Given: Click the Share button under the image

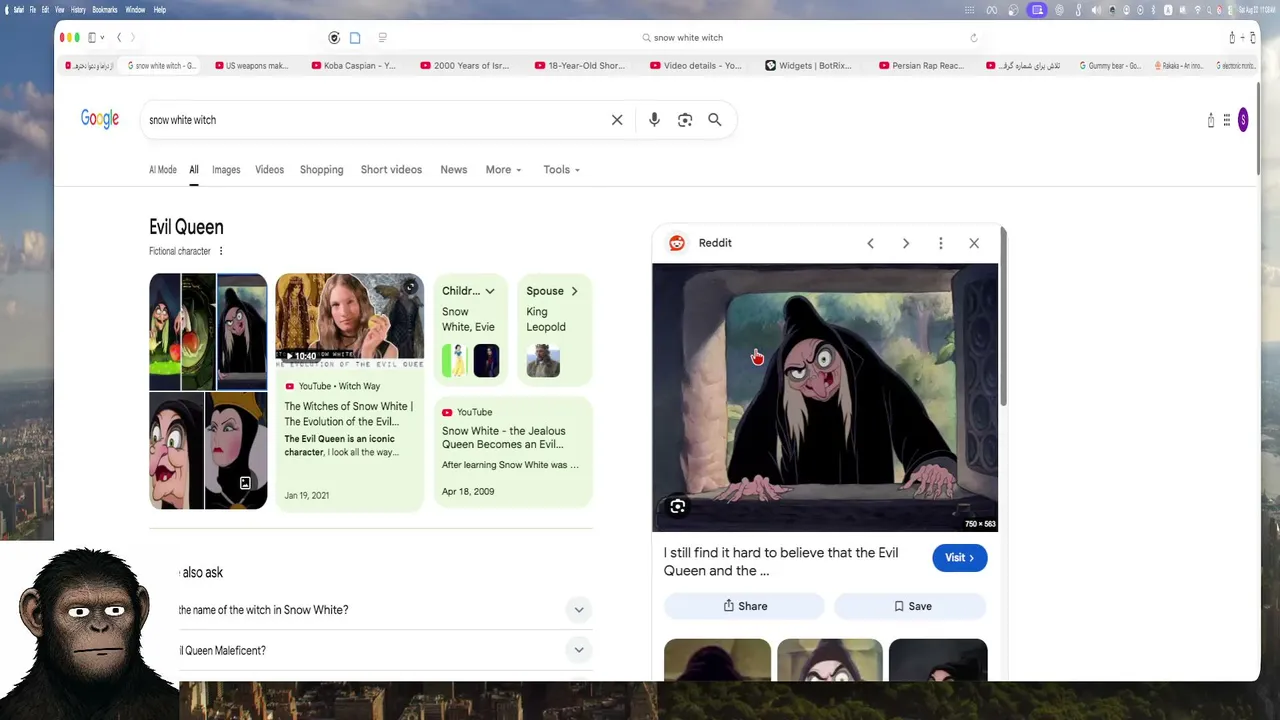Looking at the screenshot, I should coord(745,606).
